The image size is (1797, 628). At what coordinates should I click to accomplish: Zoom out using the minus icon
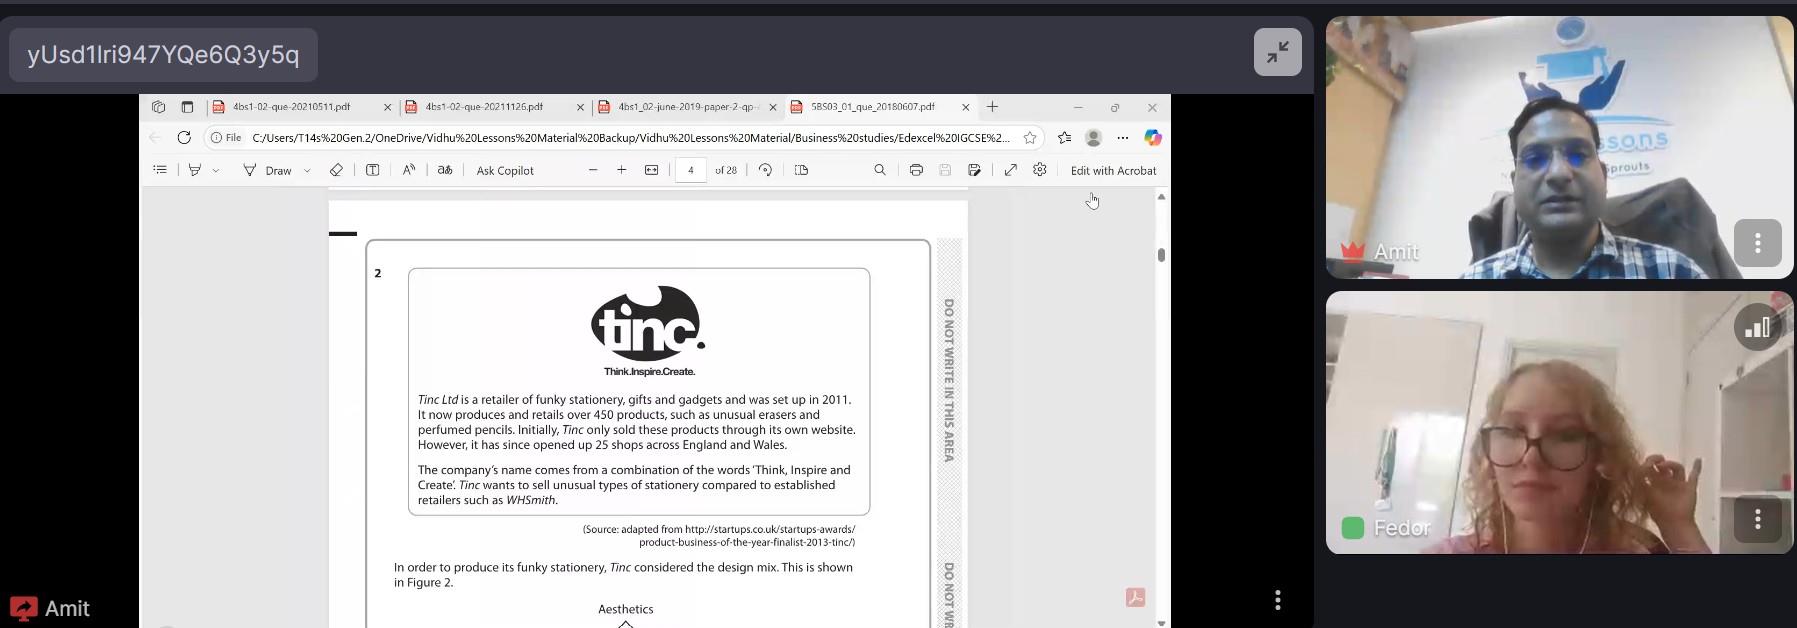tap(593, 170)
